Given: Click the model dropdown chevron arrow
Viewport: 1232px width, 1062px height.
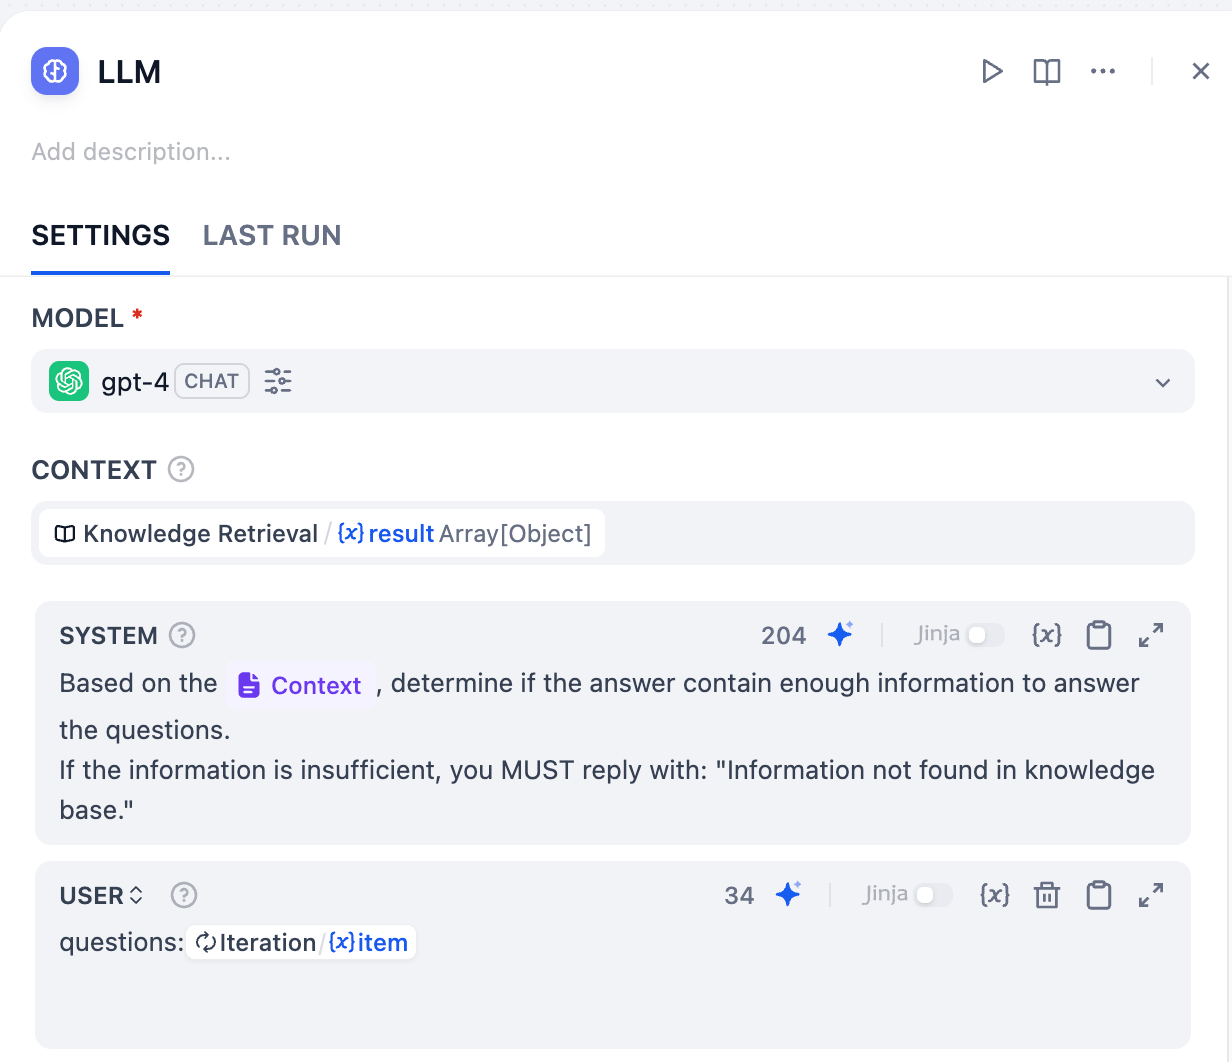Looking at the screenshot, I should 1163,382.
